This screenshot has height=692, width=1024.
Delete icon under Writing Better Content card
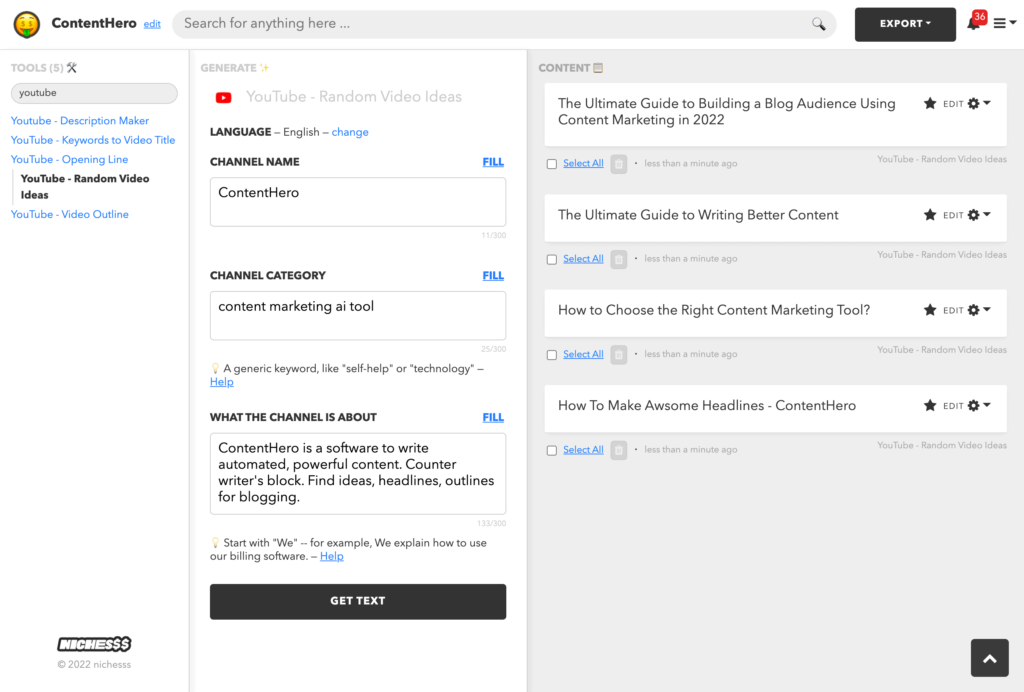[618, 259]
